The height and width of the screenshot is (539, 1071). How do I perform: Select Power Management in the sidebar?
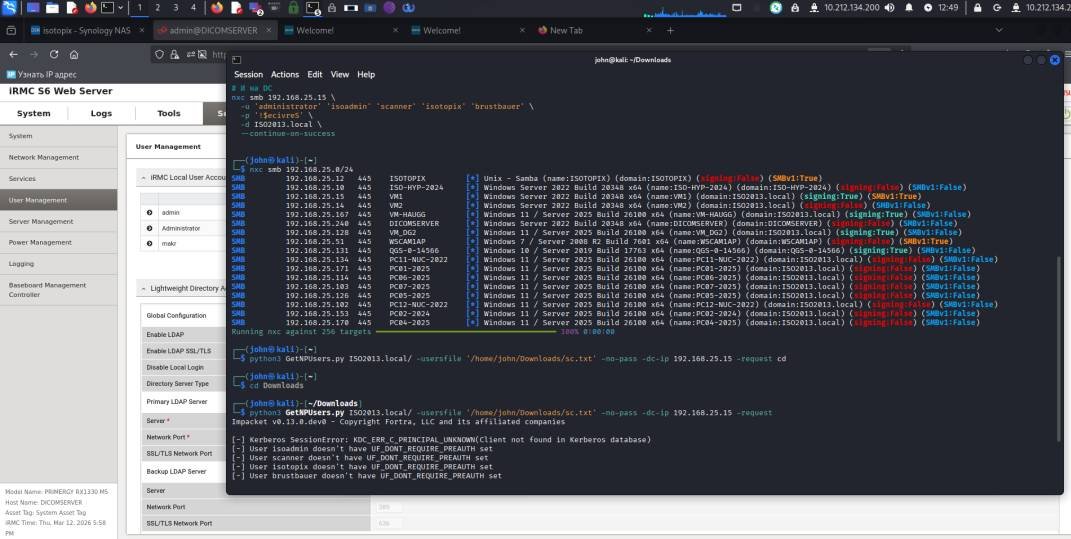pos(58,243)
